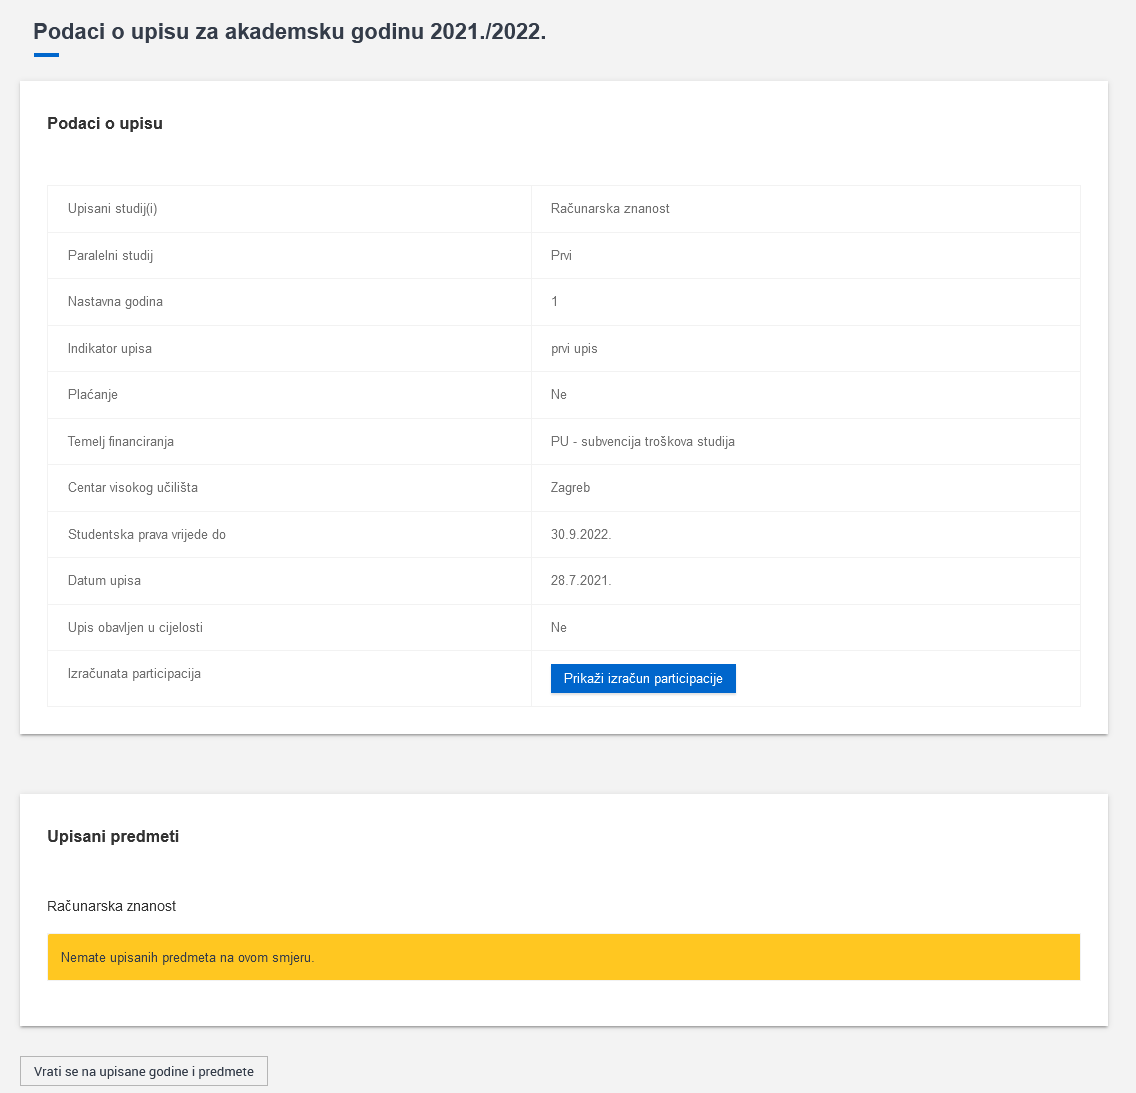1136x1093 pixels.
Task: Click the Podaci o upisu section title
Action: pos(105,123)
